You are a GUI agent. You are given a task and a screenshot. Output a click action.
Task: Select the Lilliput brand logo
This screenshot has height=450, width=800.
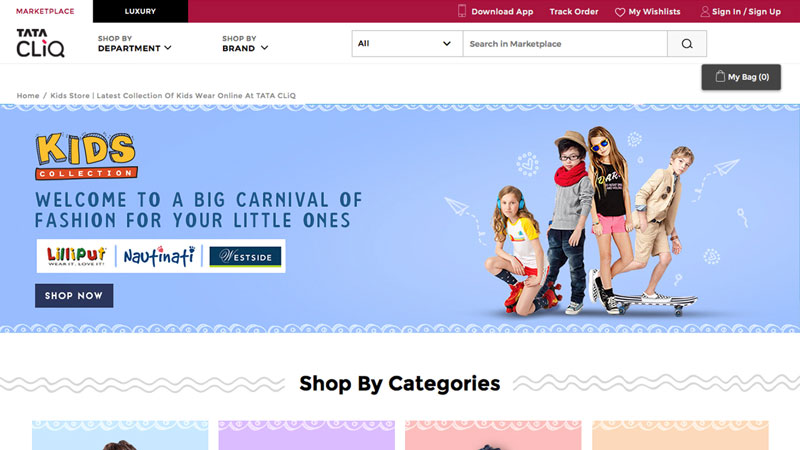pos(77,256)
